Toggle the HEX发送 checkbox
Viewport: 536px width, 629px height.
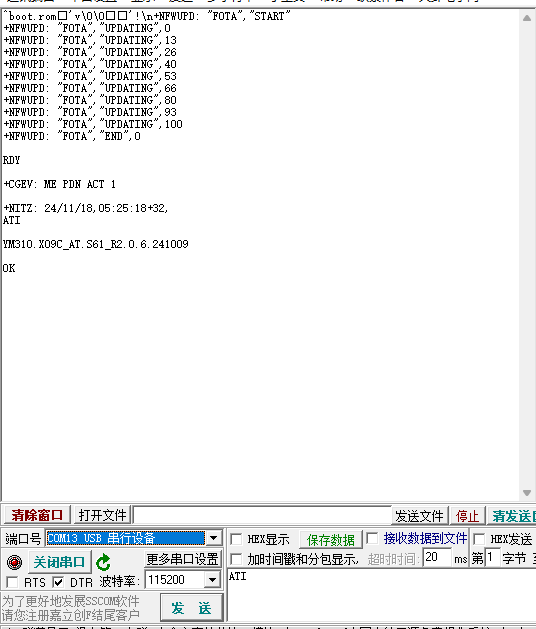[479, 539]
